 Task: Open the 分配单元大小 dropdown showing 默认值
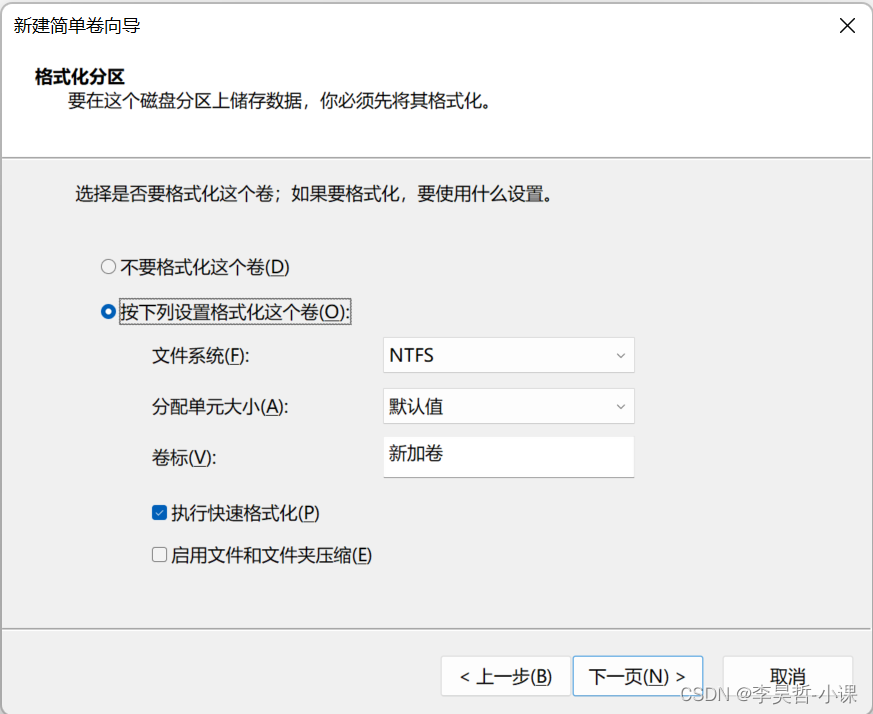(508, 406)
